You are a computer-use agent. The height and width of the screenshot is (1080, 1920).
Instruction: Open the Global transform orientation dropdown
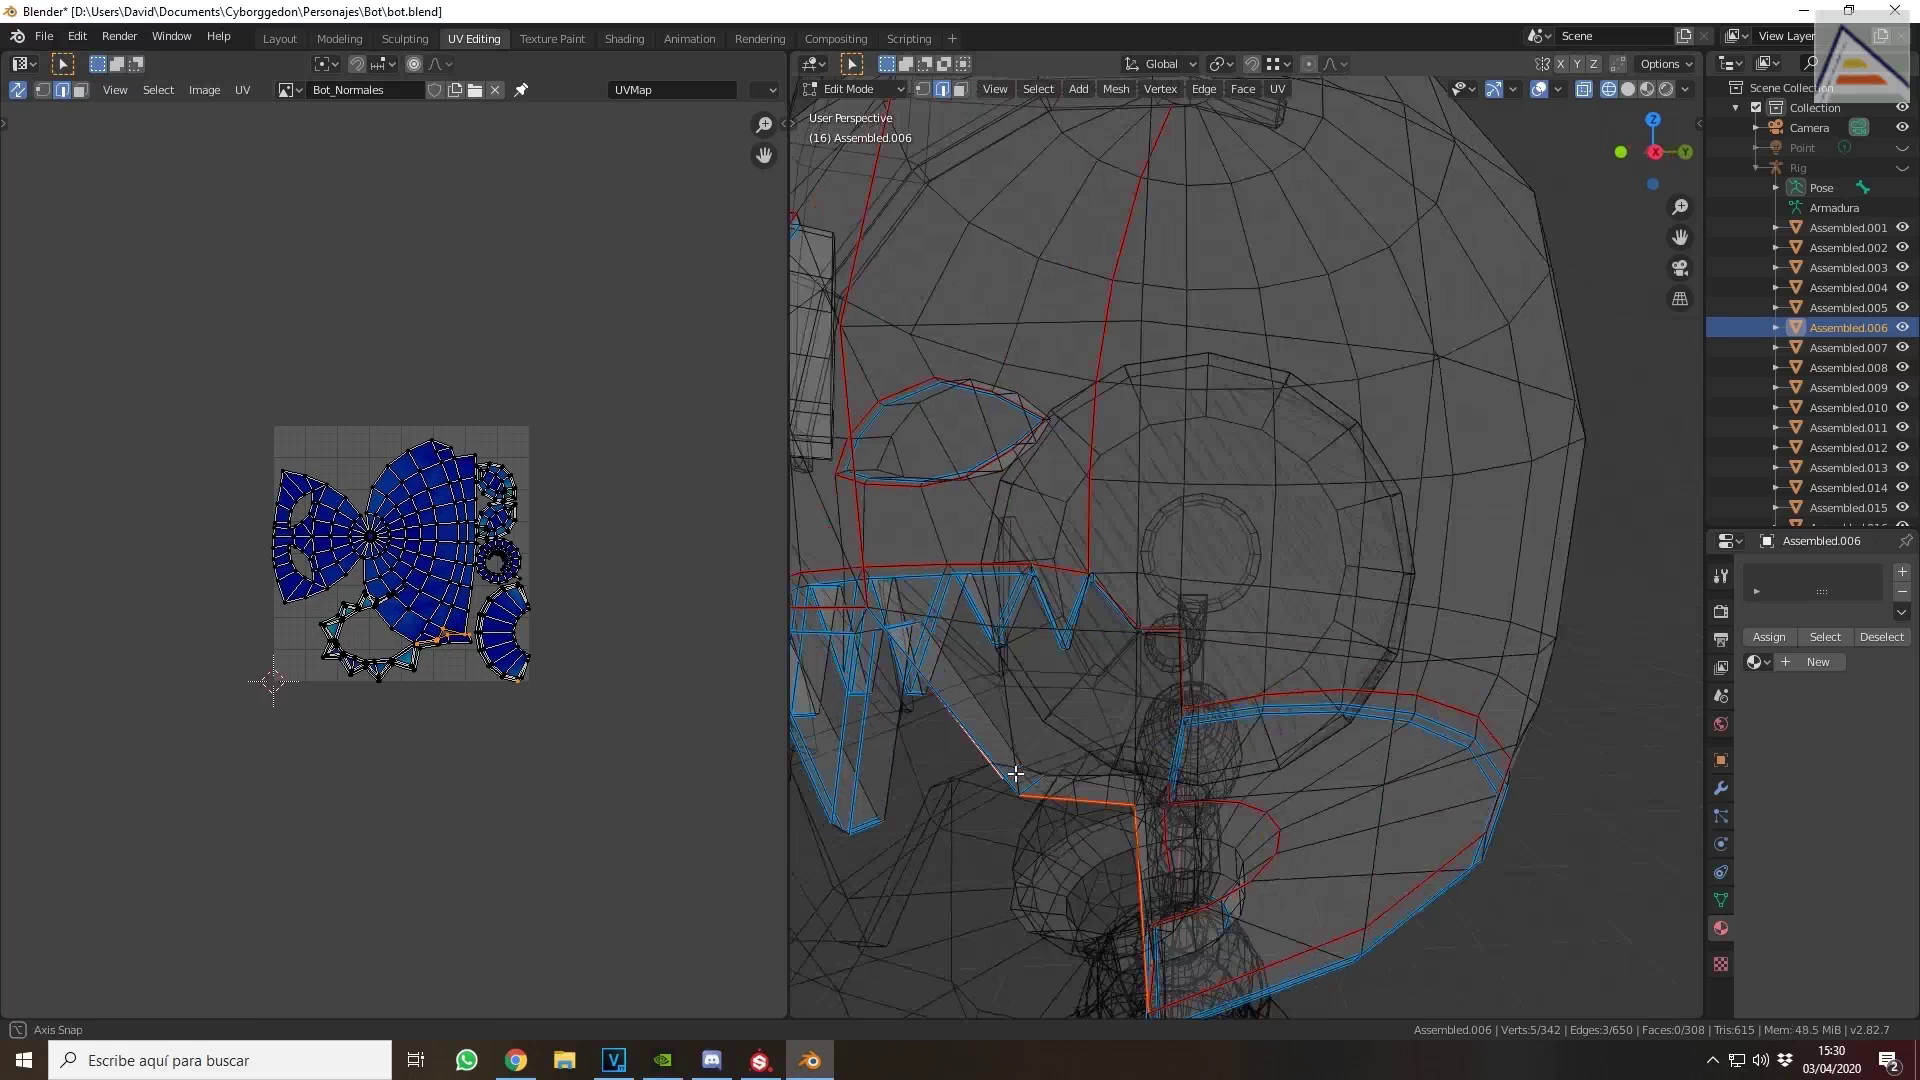(1161, 64)
